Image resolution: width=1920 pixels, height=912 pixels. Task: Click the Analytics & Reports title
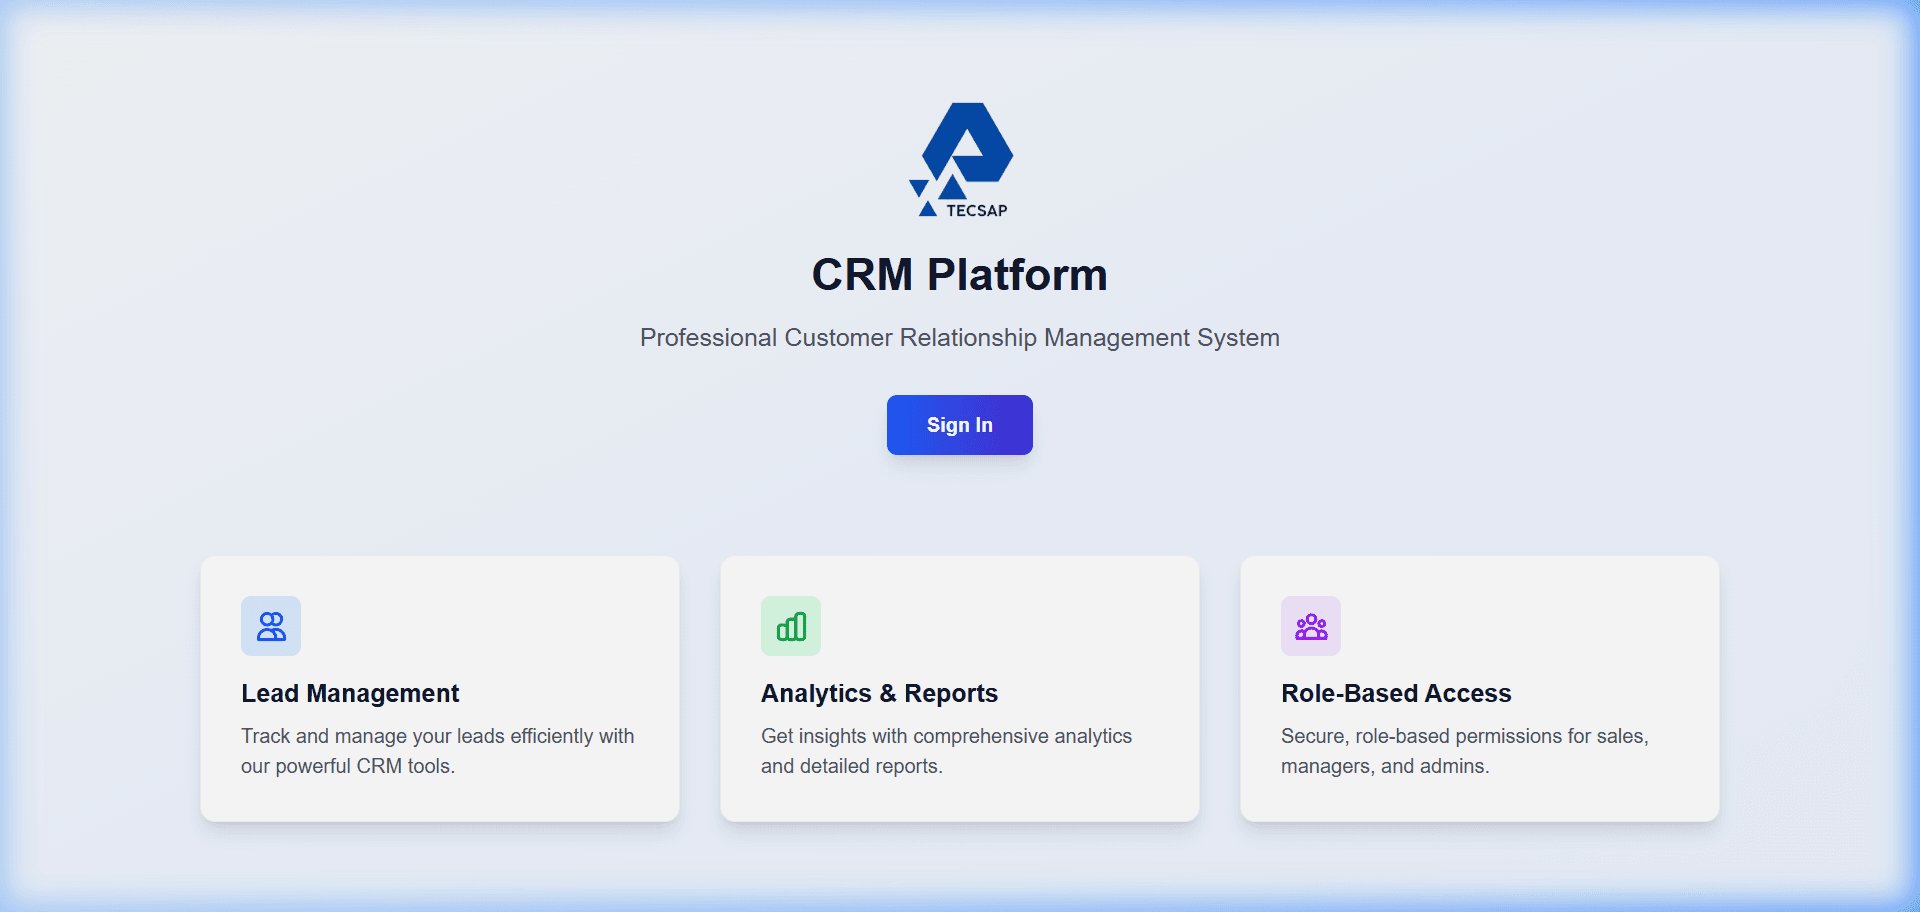879,693
